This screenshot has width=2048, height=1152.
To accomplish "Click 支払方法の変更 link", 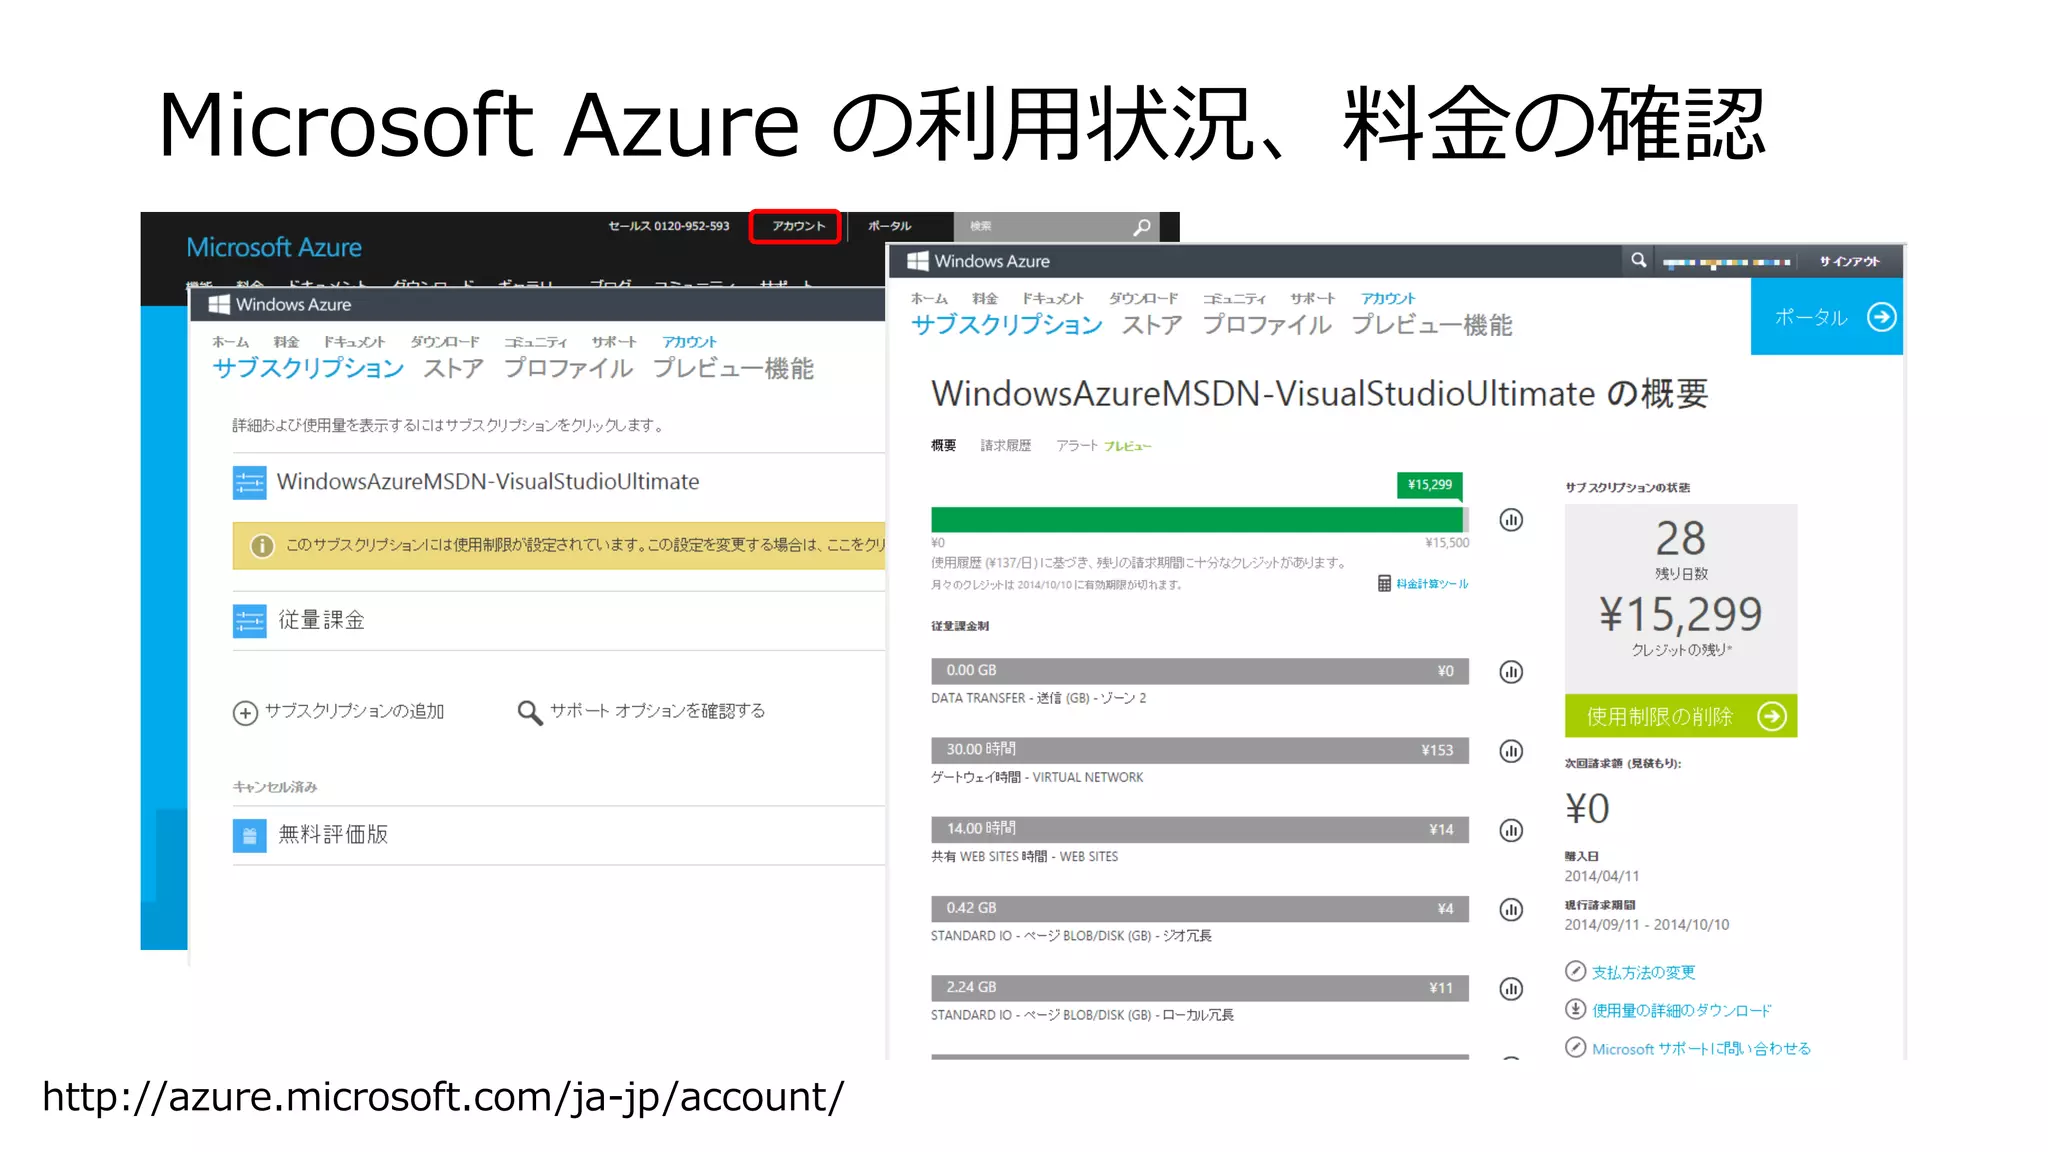I will (1643, 972).
